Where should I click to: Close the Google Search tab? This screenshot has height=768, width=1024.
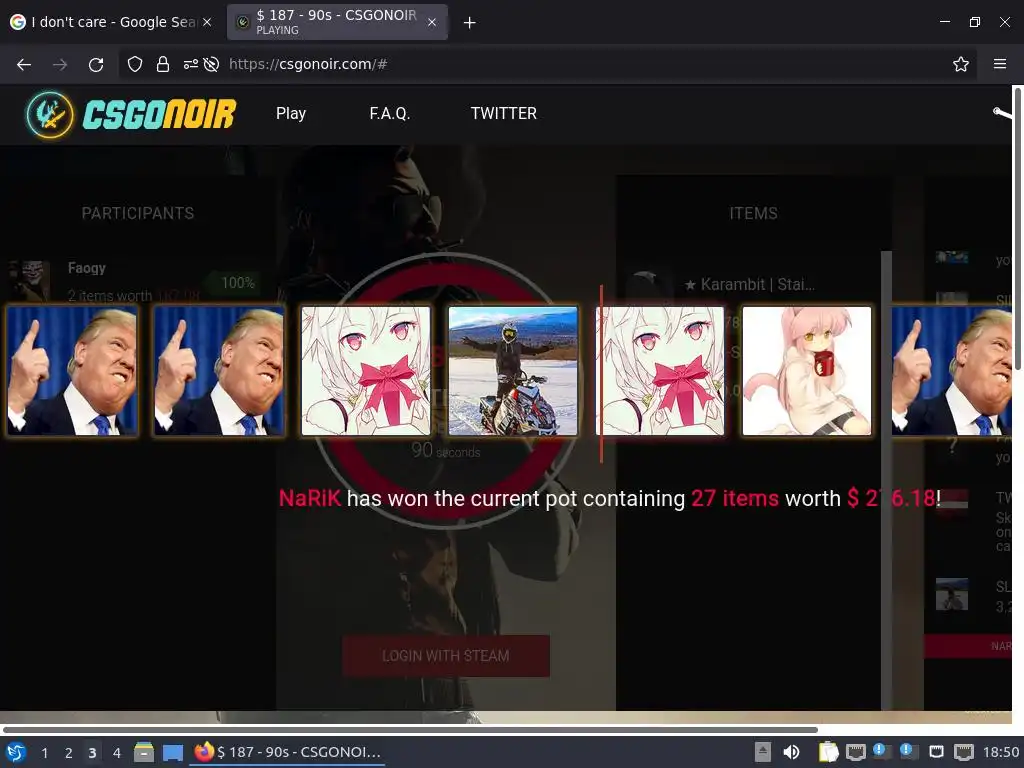click(207, 22)
